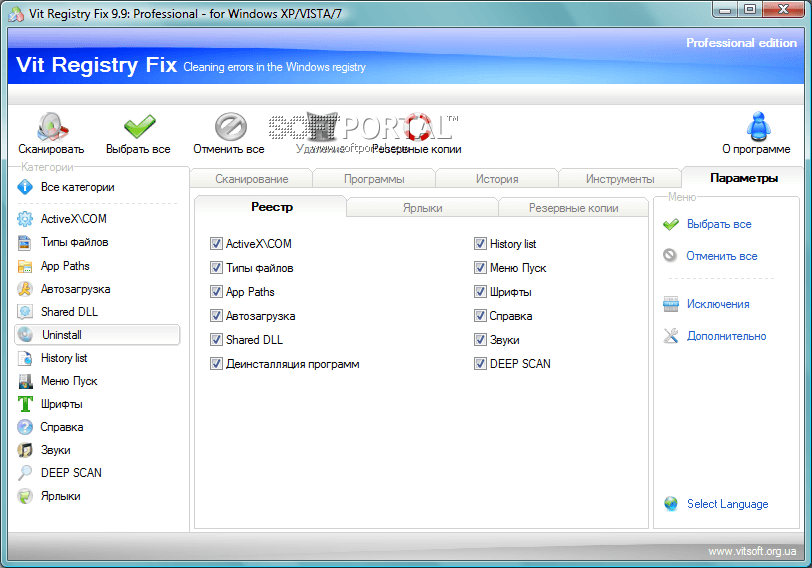
Task: Open the О программе about icon
Action: tap(759, 126)
